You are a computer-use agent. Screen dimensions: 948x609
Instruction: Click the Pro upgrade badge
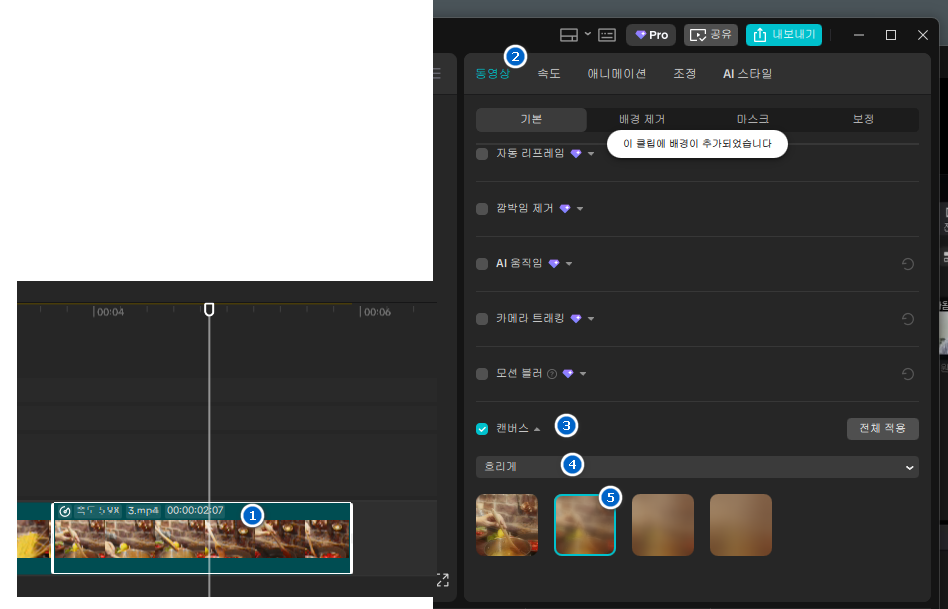(651, 35)
